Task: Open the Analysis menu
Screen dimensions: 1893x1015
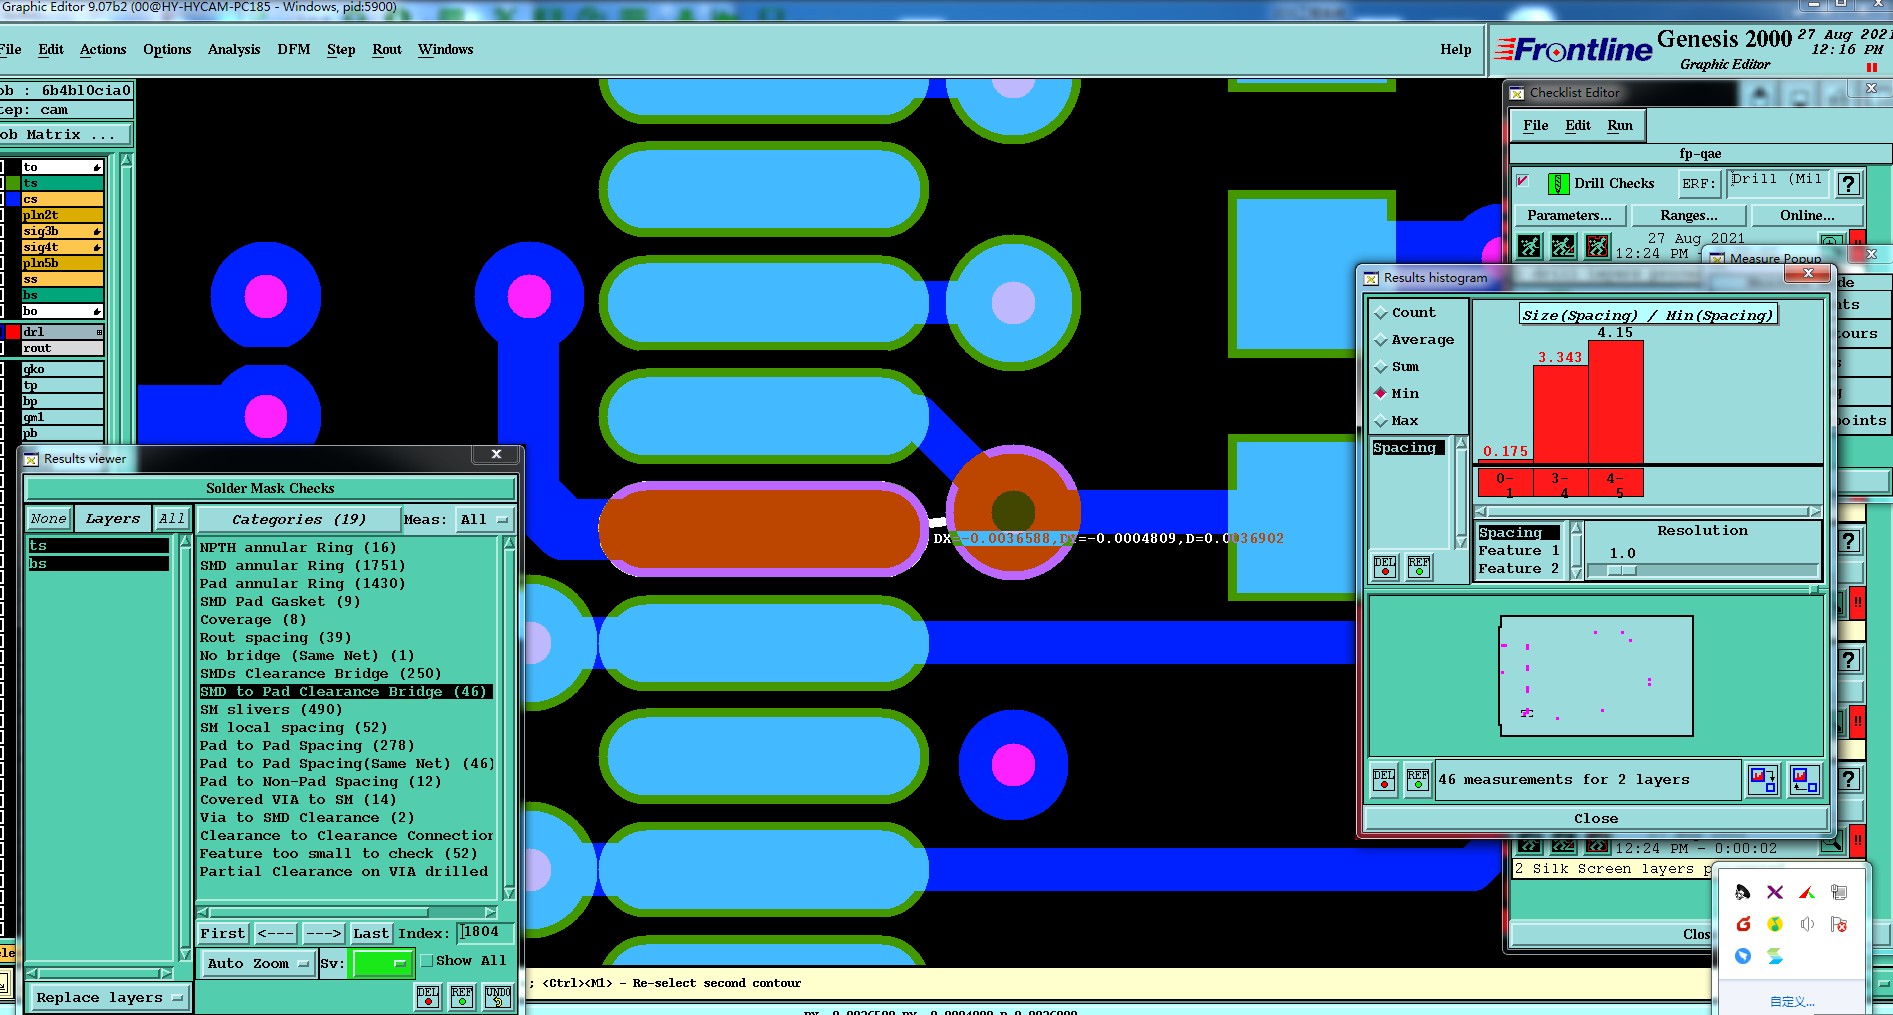Action: [x=234, y=50]
